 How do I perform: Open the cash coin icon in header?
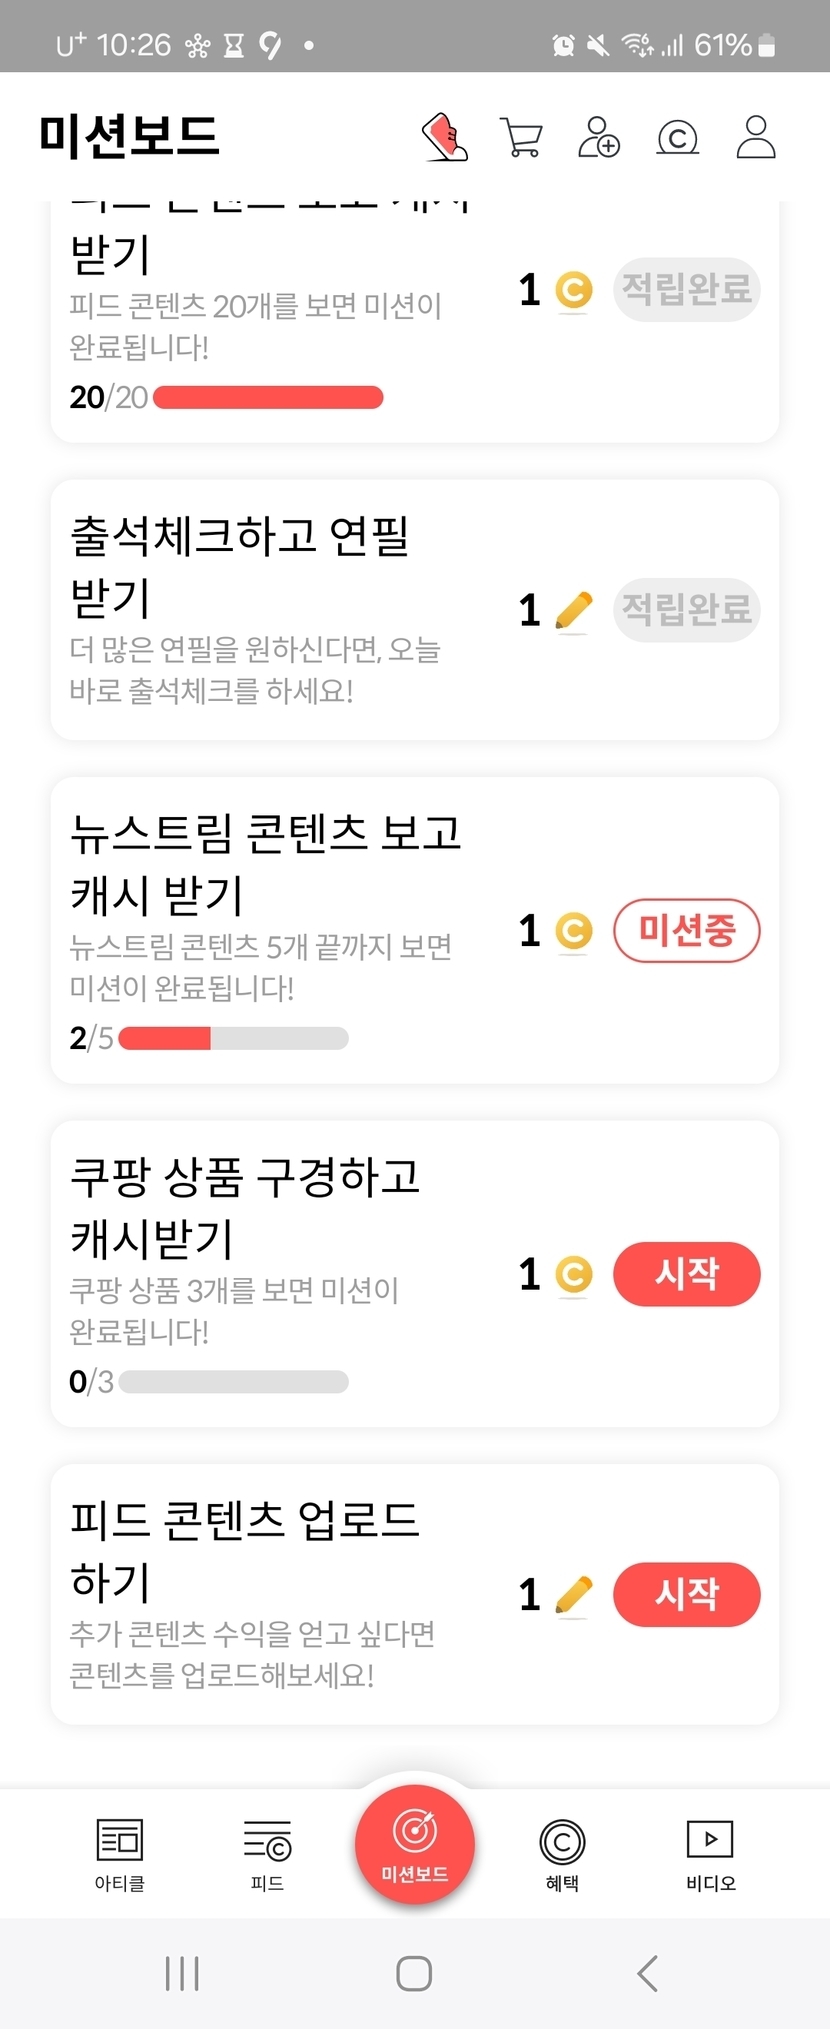tap(677, 137)
